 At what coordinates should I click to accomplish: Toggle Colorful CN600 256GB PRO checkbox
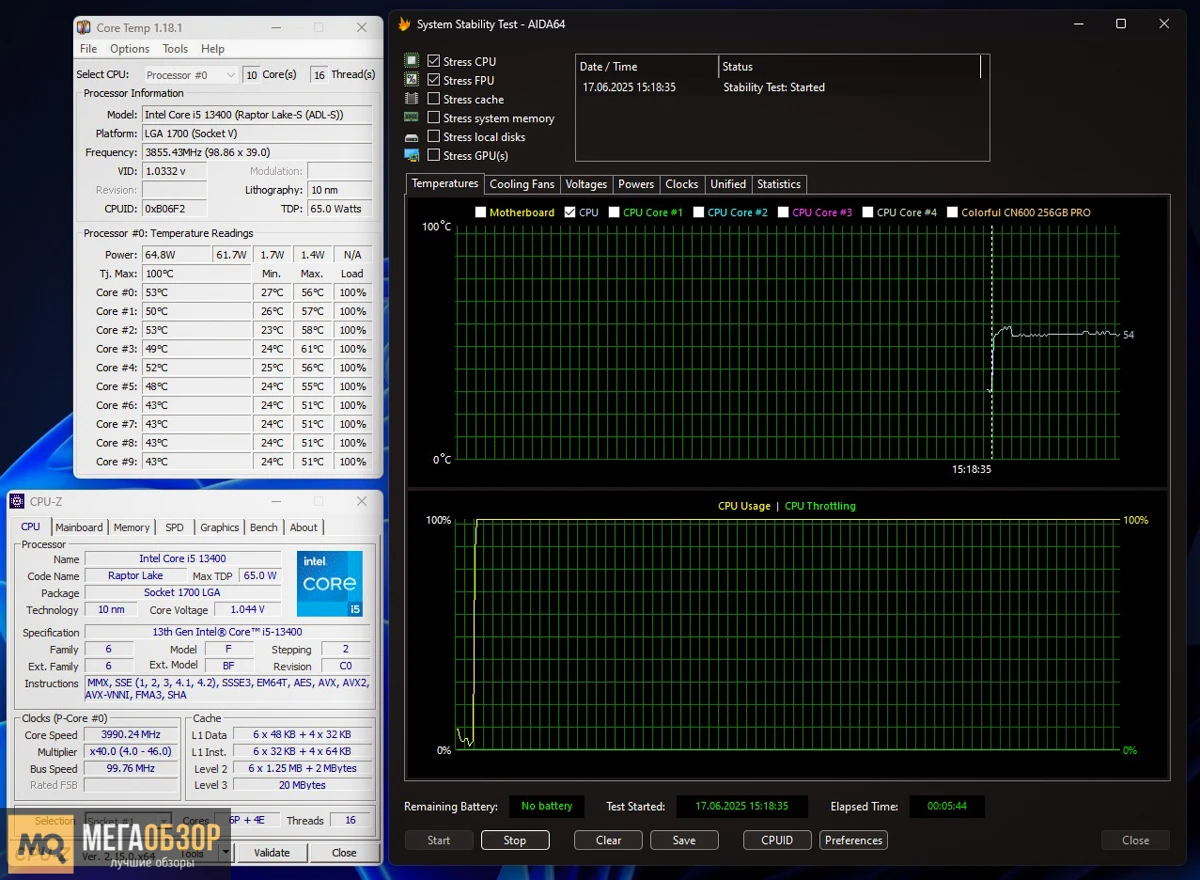pos(952,212)
